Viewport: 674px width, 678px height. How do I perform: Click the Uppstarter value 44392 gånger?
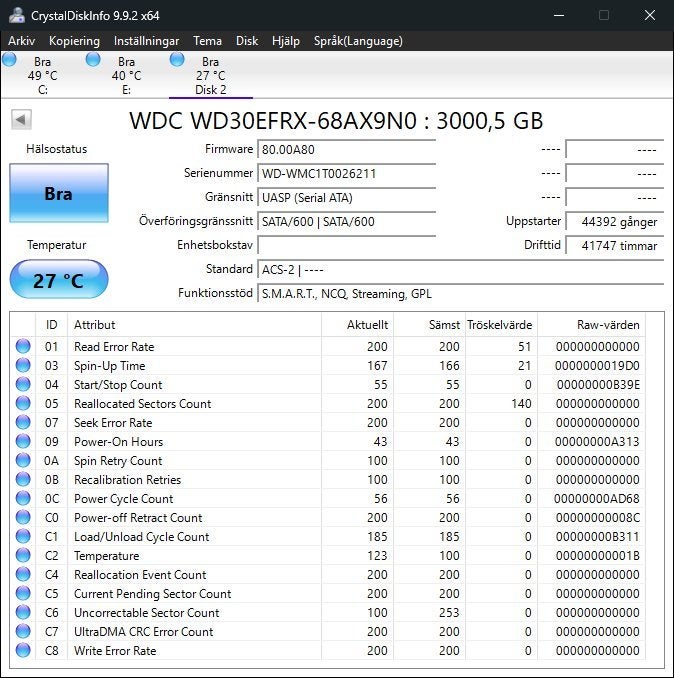[614, 221]
